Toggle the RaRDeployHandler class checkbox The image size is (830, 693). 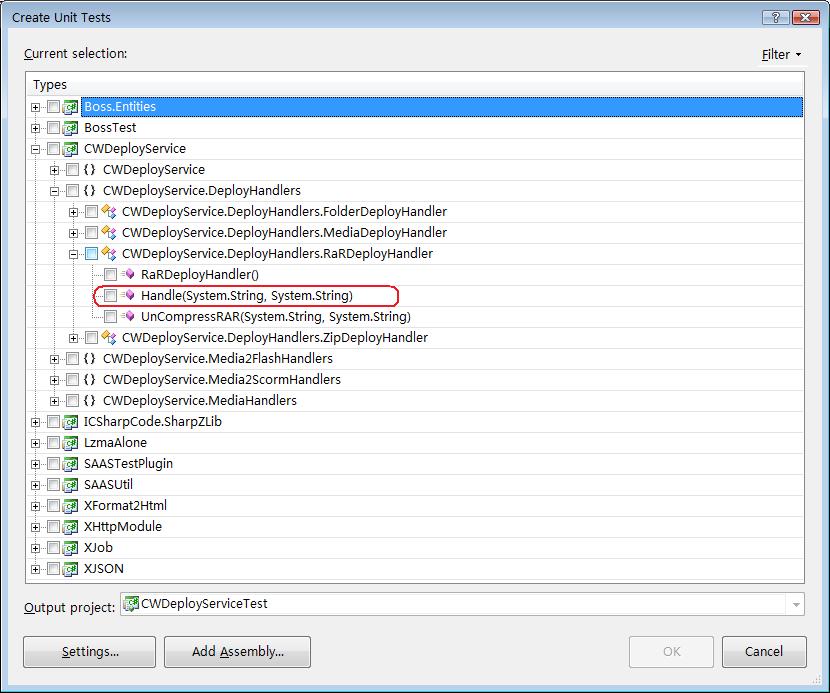pyautogui.click(x=91, y=254)
